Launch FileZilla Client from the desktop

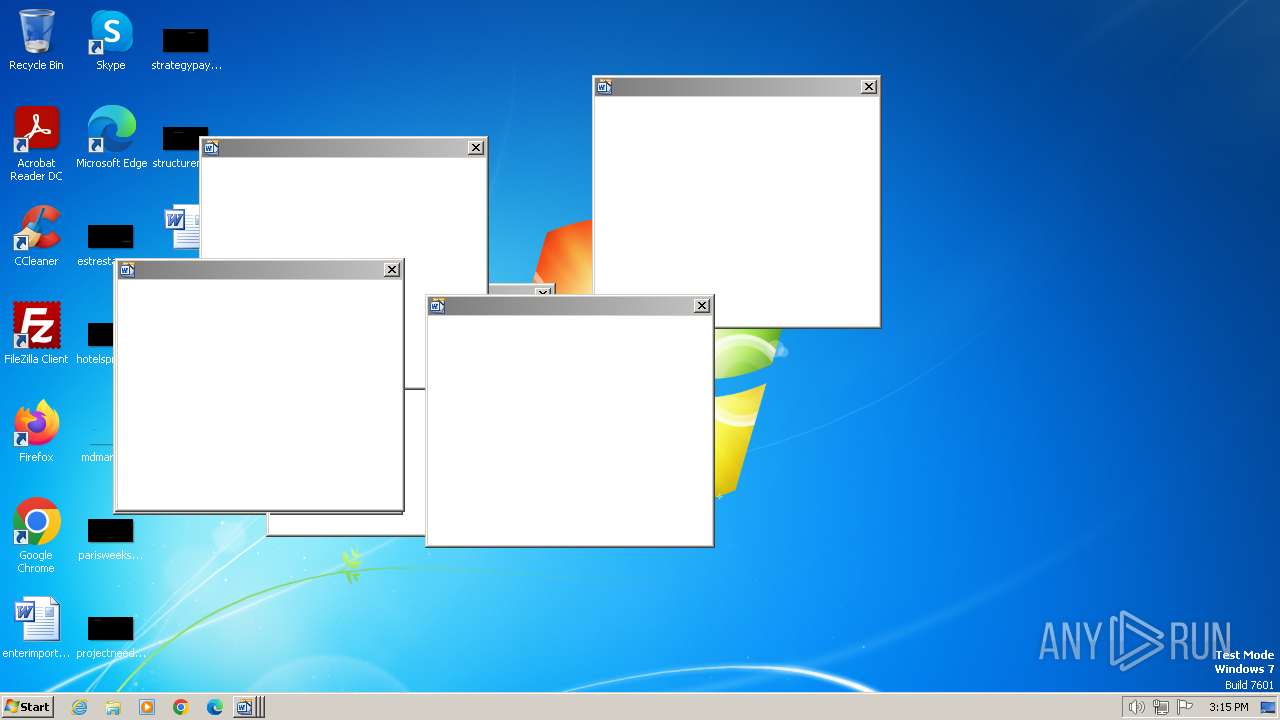pos(36,334)
